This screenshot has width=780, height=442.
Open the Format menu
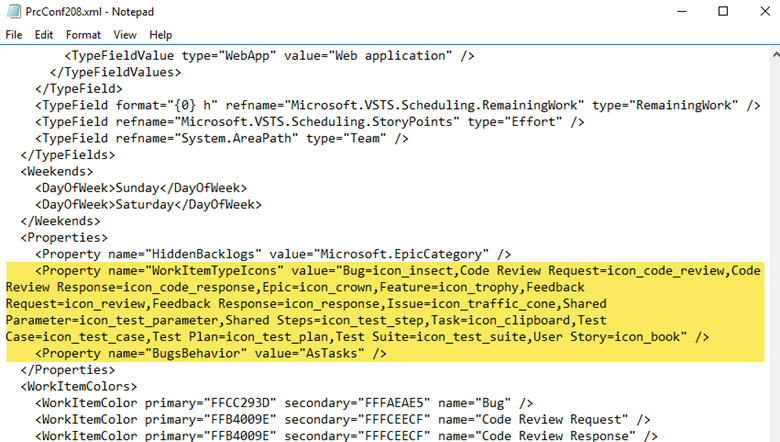click(x=83, y=35)
